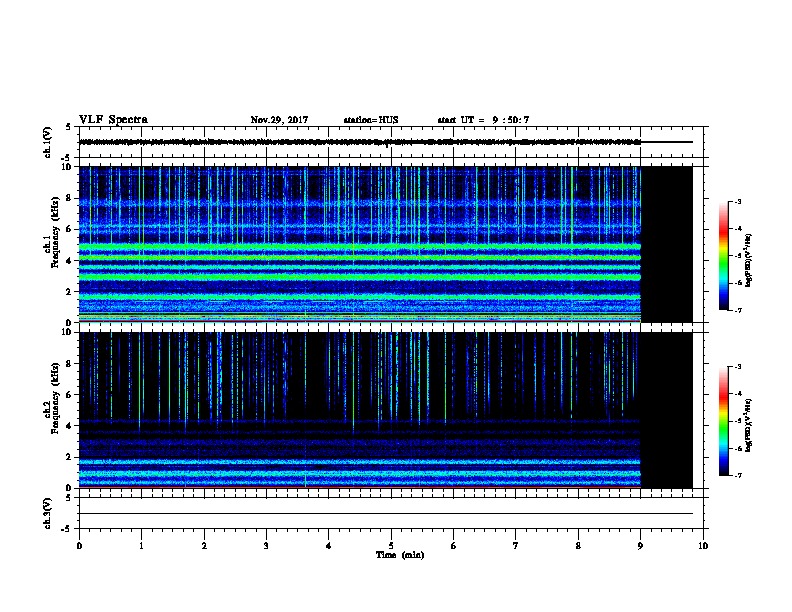The height and width of the screenshot is (612, 792).
Task: Click the ch.2 spectrogram color scale bar
Action: tap(723, 421)
